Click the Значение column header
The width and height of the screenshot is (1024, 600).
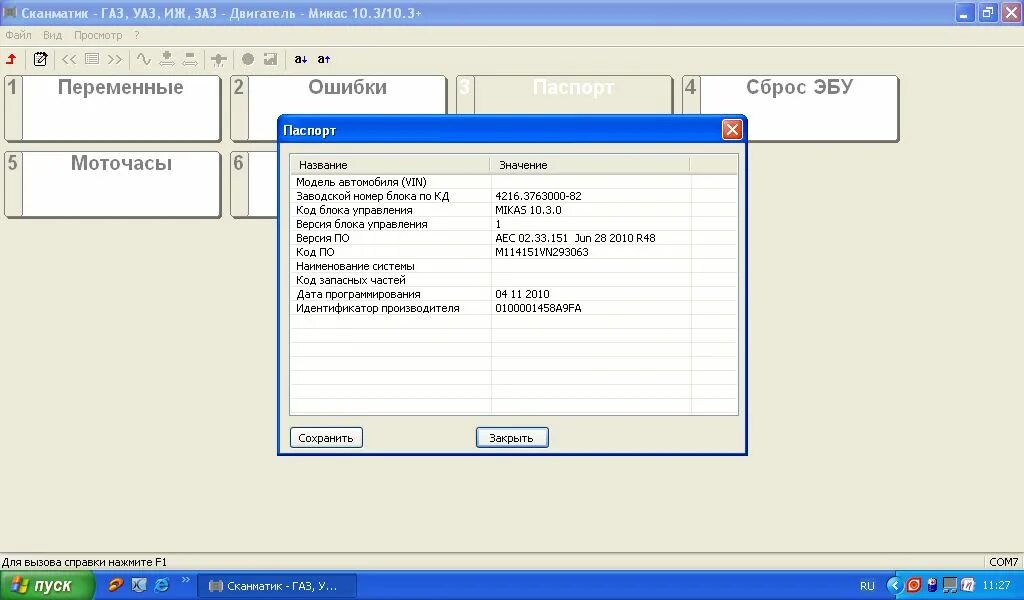590,165
